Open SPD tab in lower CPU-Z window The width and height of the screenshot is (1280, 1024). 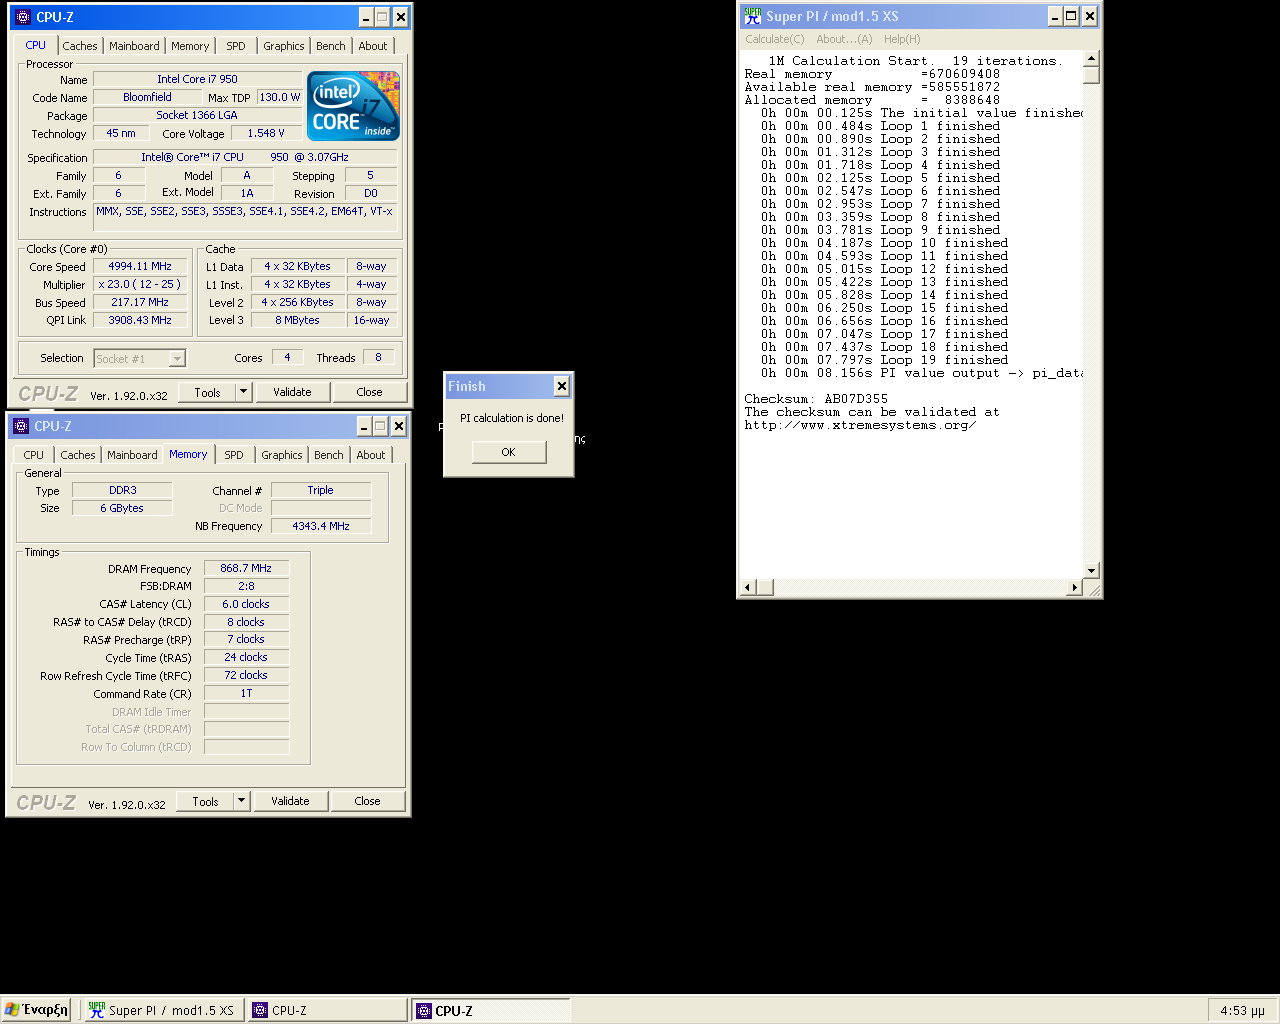click(234, 455)
